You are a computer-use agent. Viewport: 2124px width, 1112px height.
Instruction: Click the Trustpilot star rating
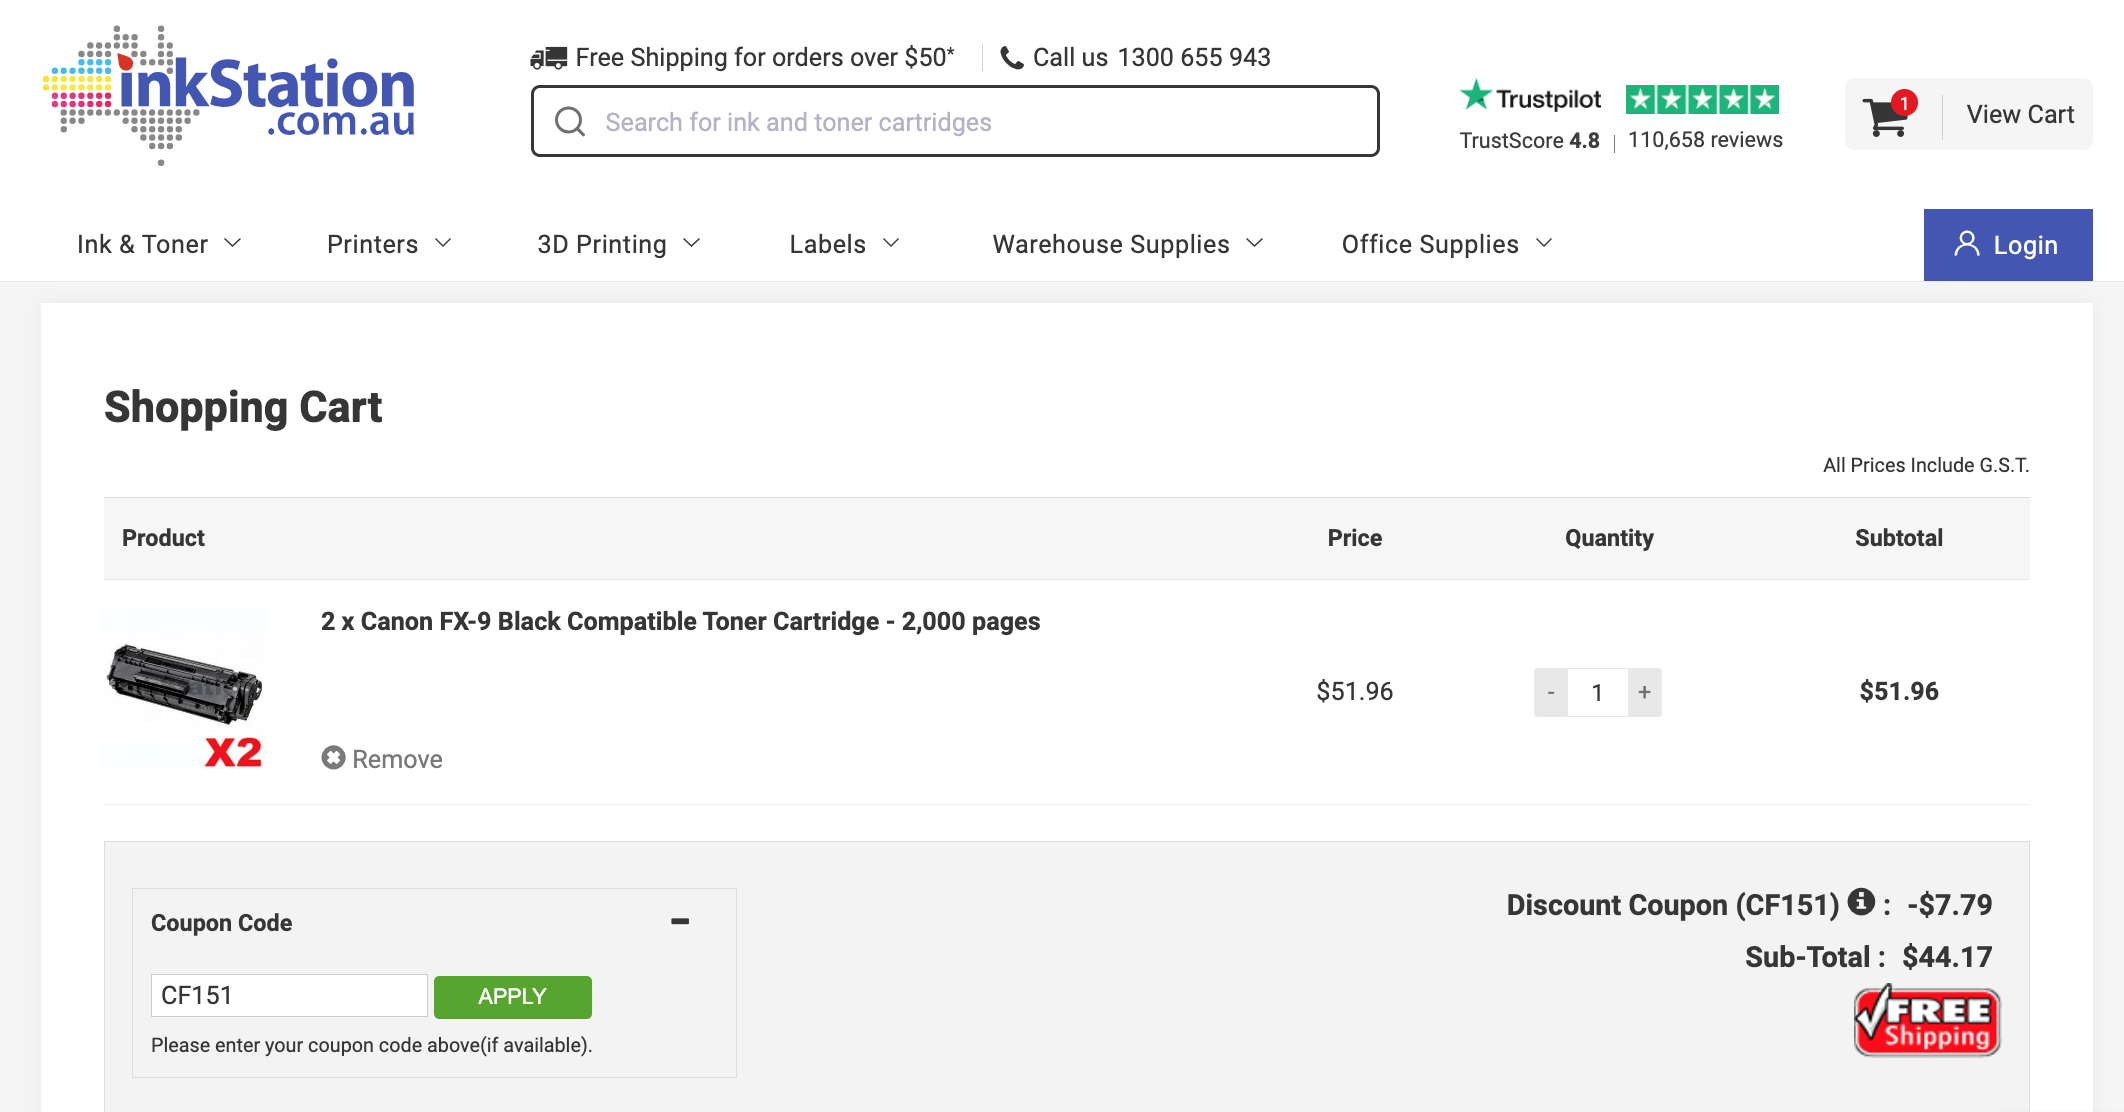click(x=1702, y=99)
